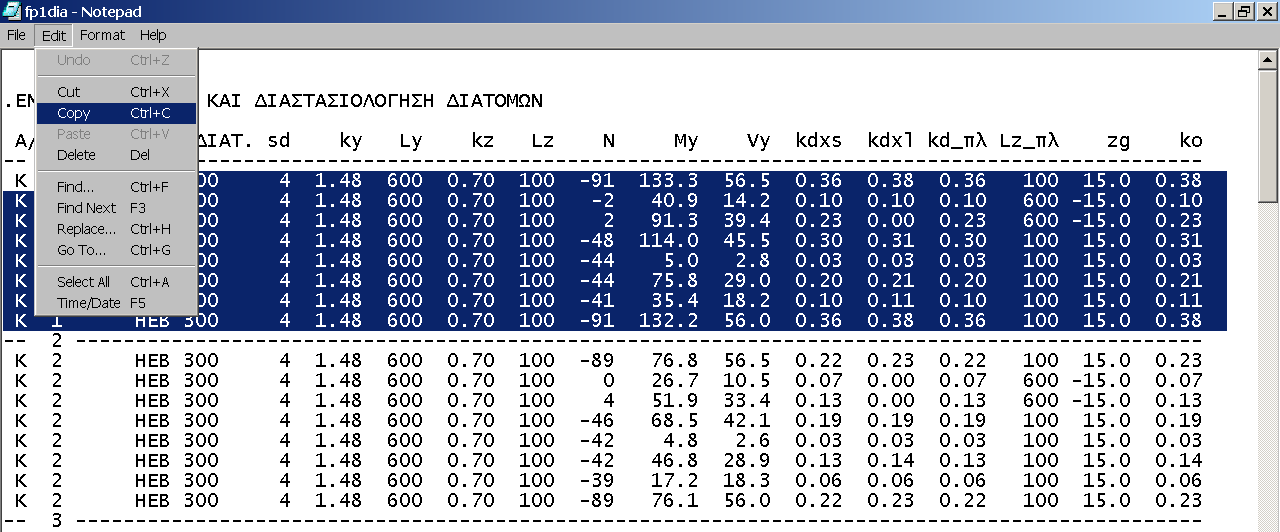Open the Format menu

pyautogui.click(x=103, y=35)
